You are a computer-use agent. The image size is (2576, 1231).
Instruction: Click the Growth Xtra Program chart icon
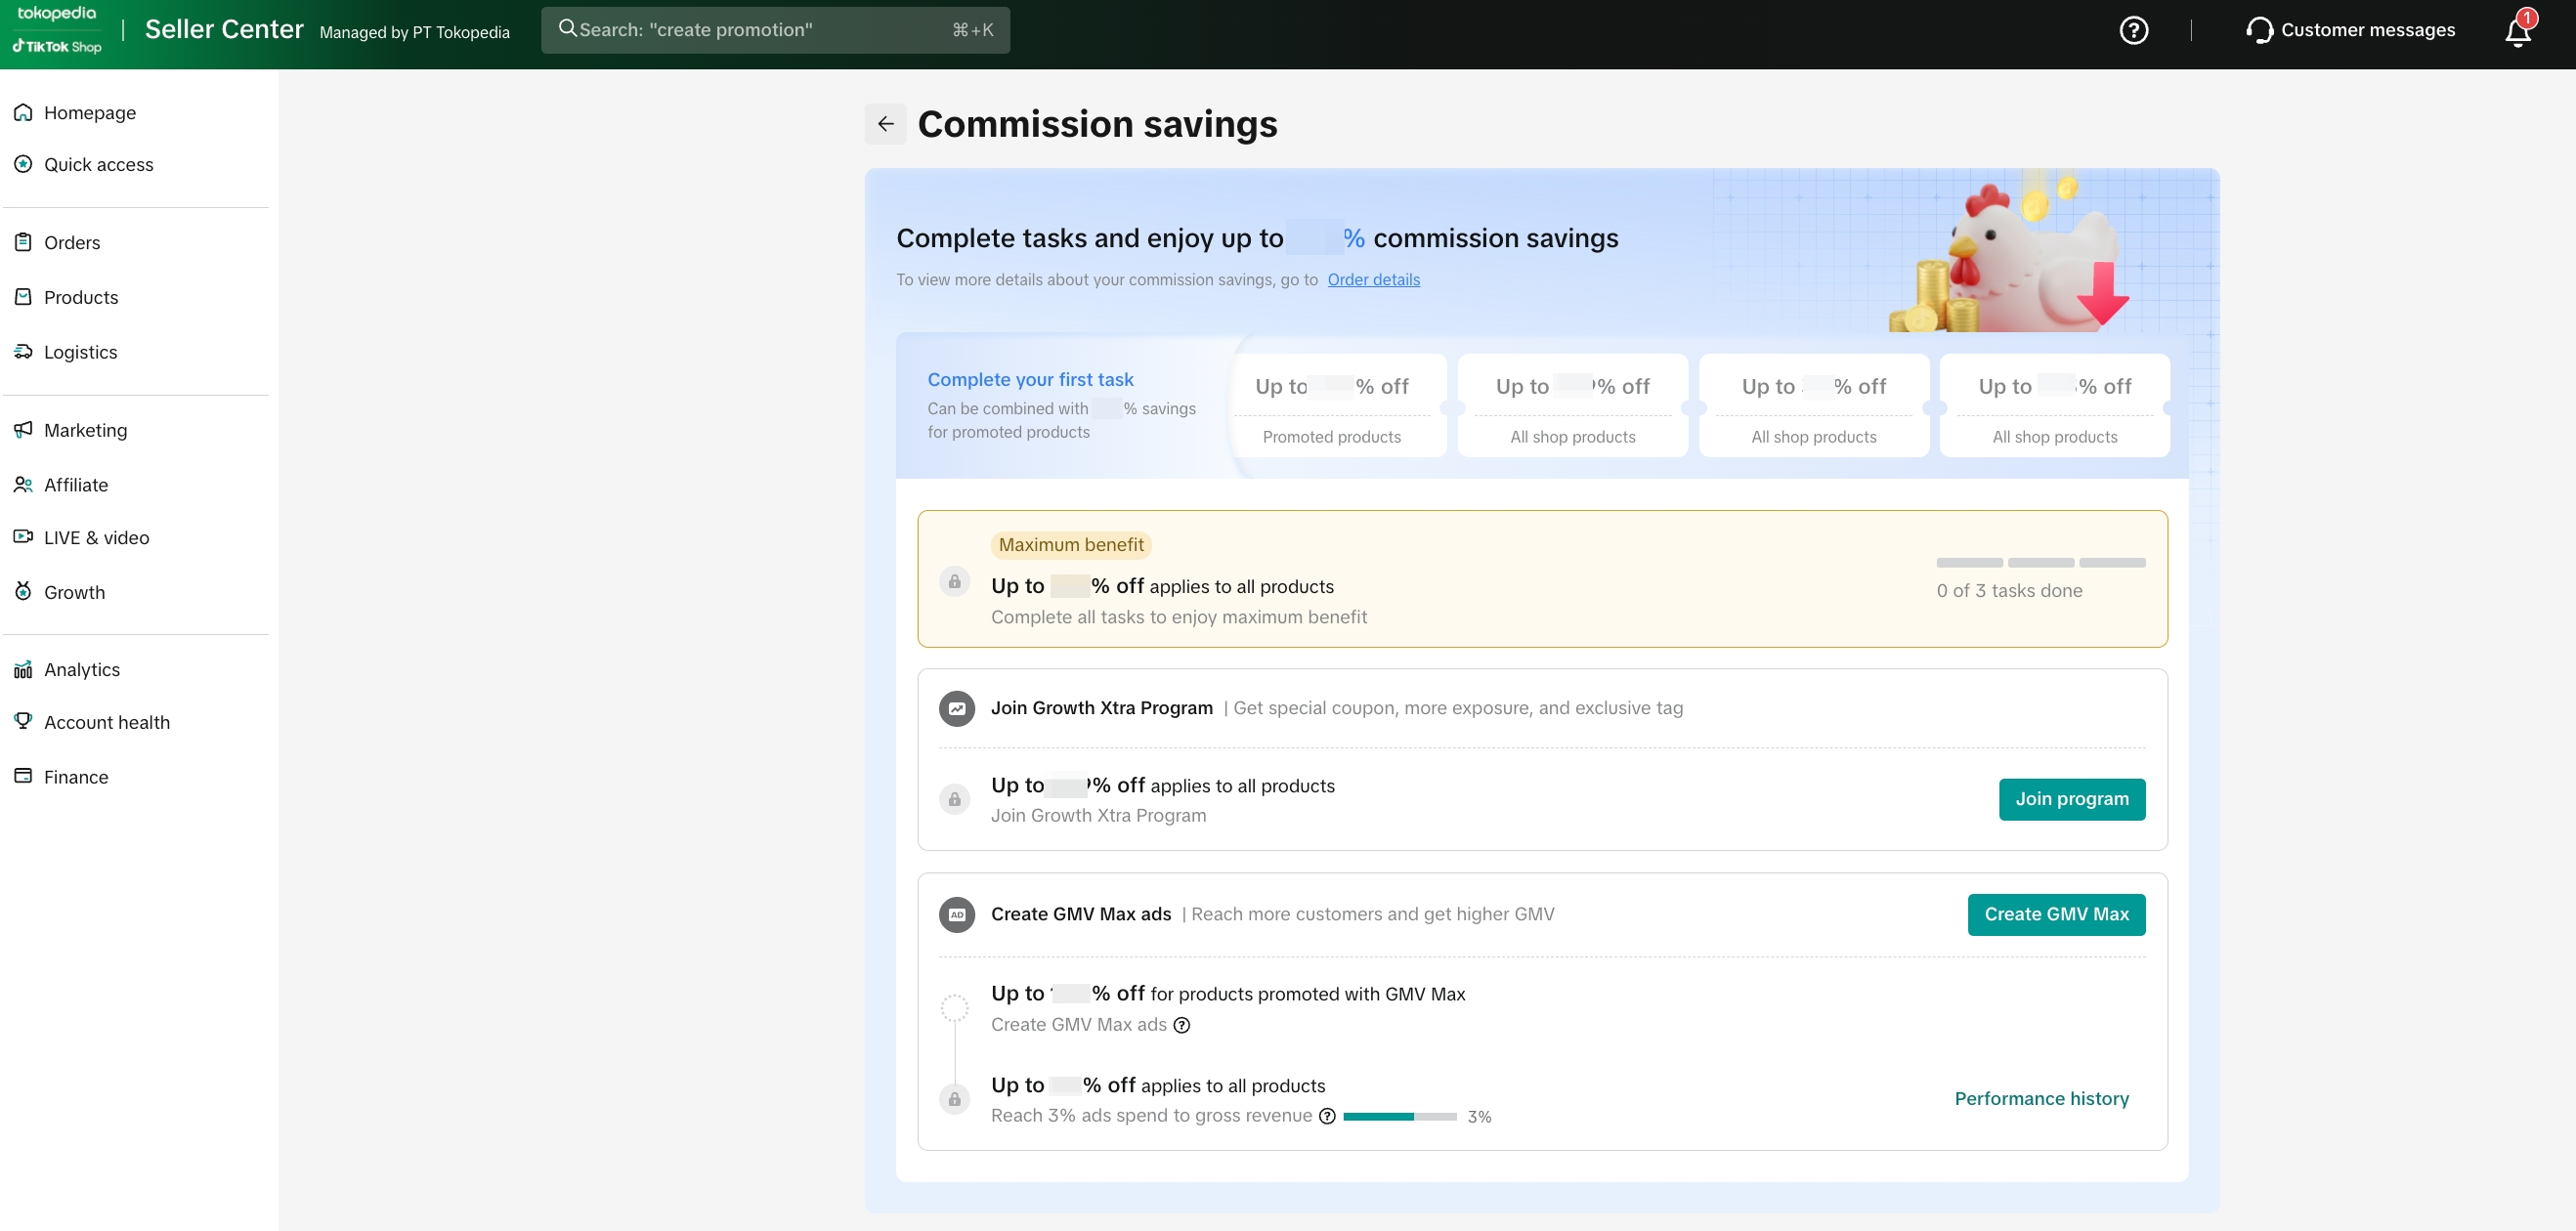tap(956, 708)
